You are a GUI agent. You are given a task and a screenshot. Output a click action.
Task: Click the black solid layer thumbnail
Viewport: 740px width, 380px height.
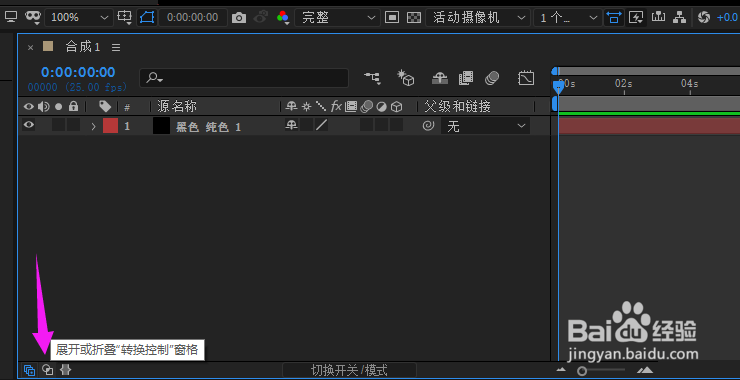coord(161,126)
